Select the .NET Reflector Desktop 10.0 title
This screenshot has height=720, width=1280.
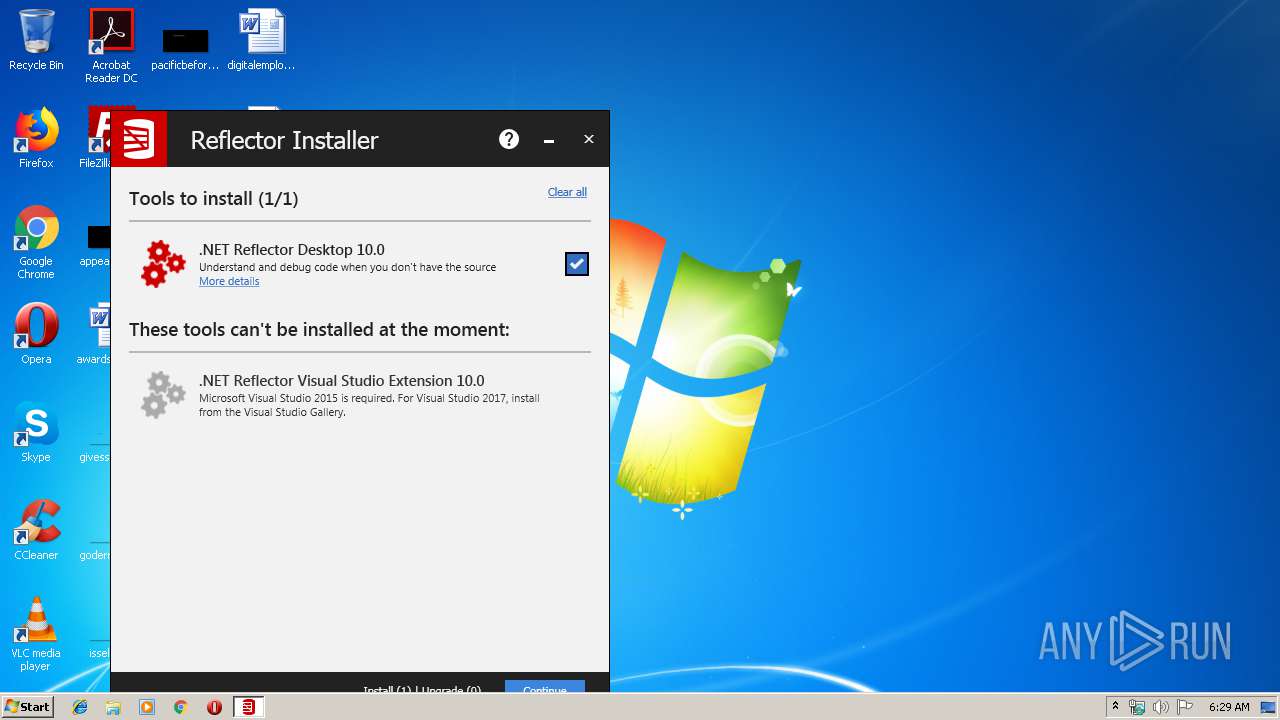[292, 250]
